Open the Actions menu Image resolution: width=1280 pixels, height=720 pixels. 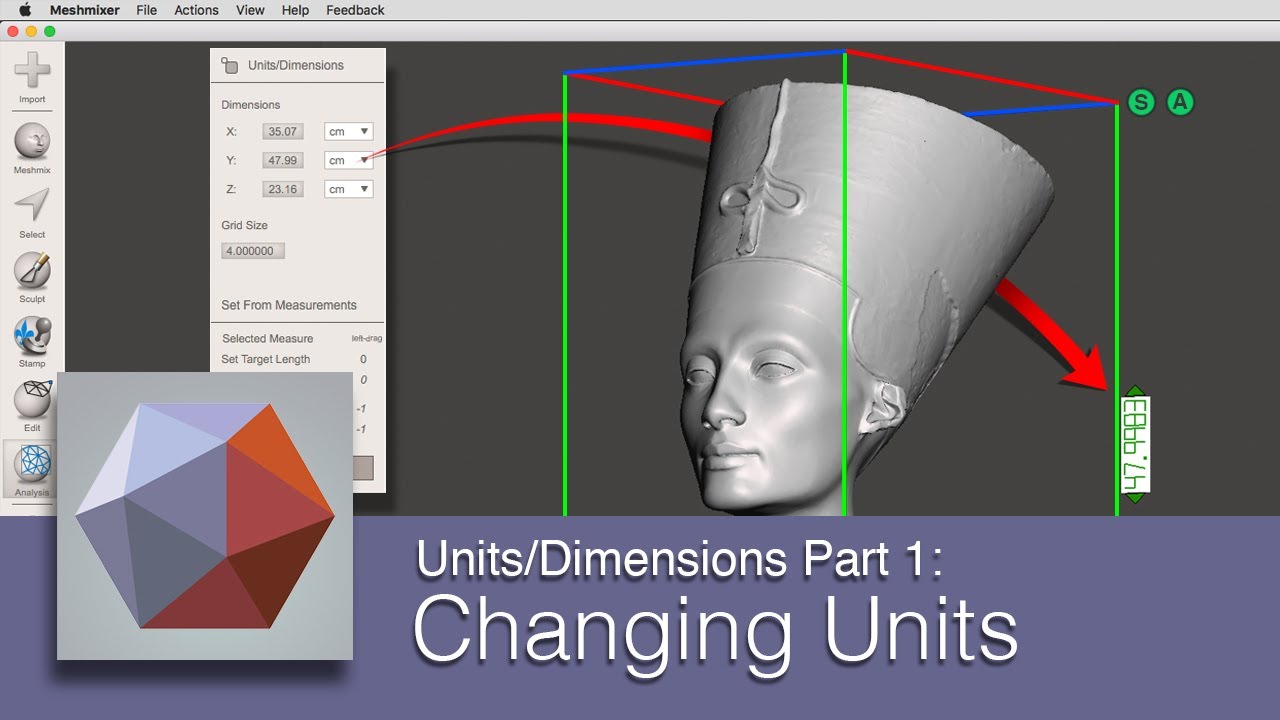[x=196, y=10]
